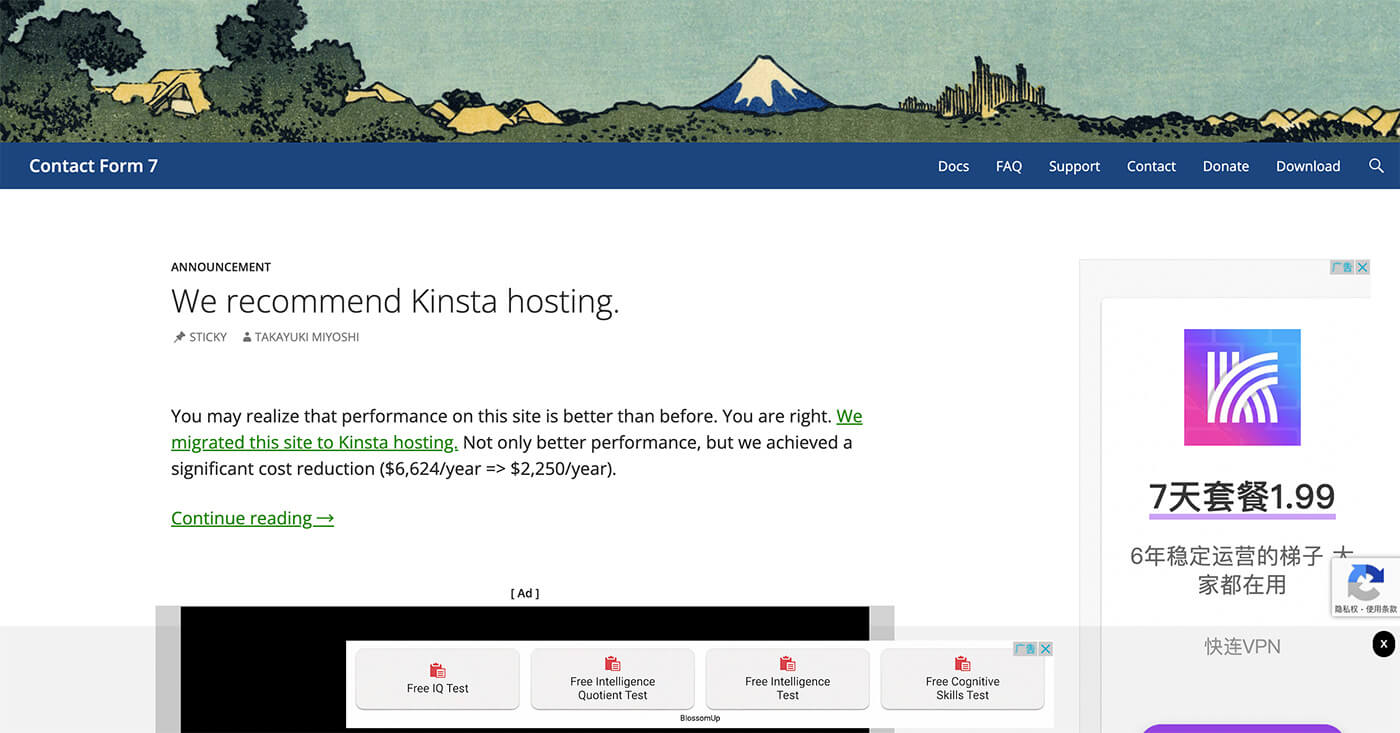Image resolution: width=1400 pixels, height=733 pixels.
Task: Go to the Support menu item
Action: pos(1074,166)
